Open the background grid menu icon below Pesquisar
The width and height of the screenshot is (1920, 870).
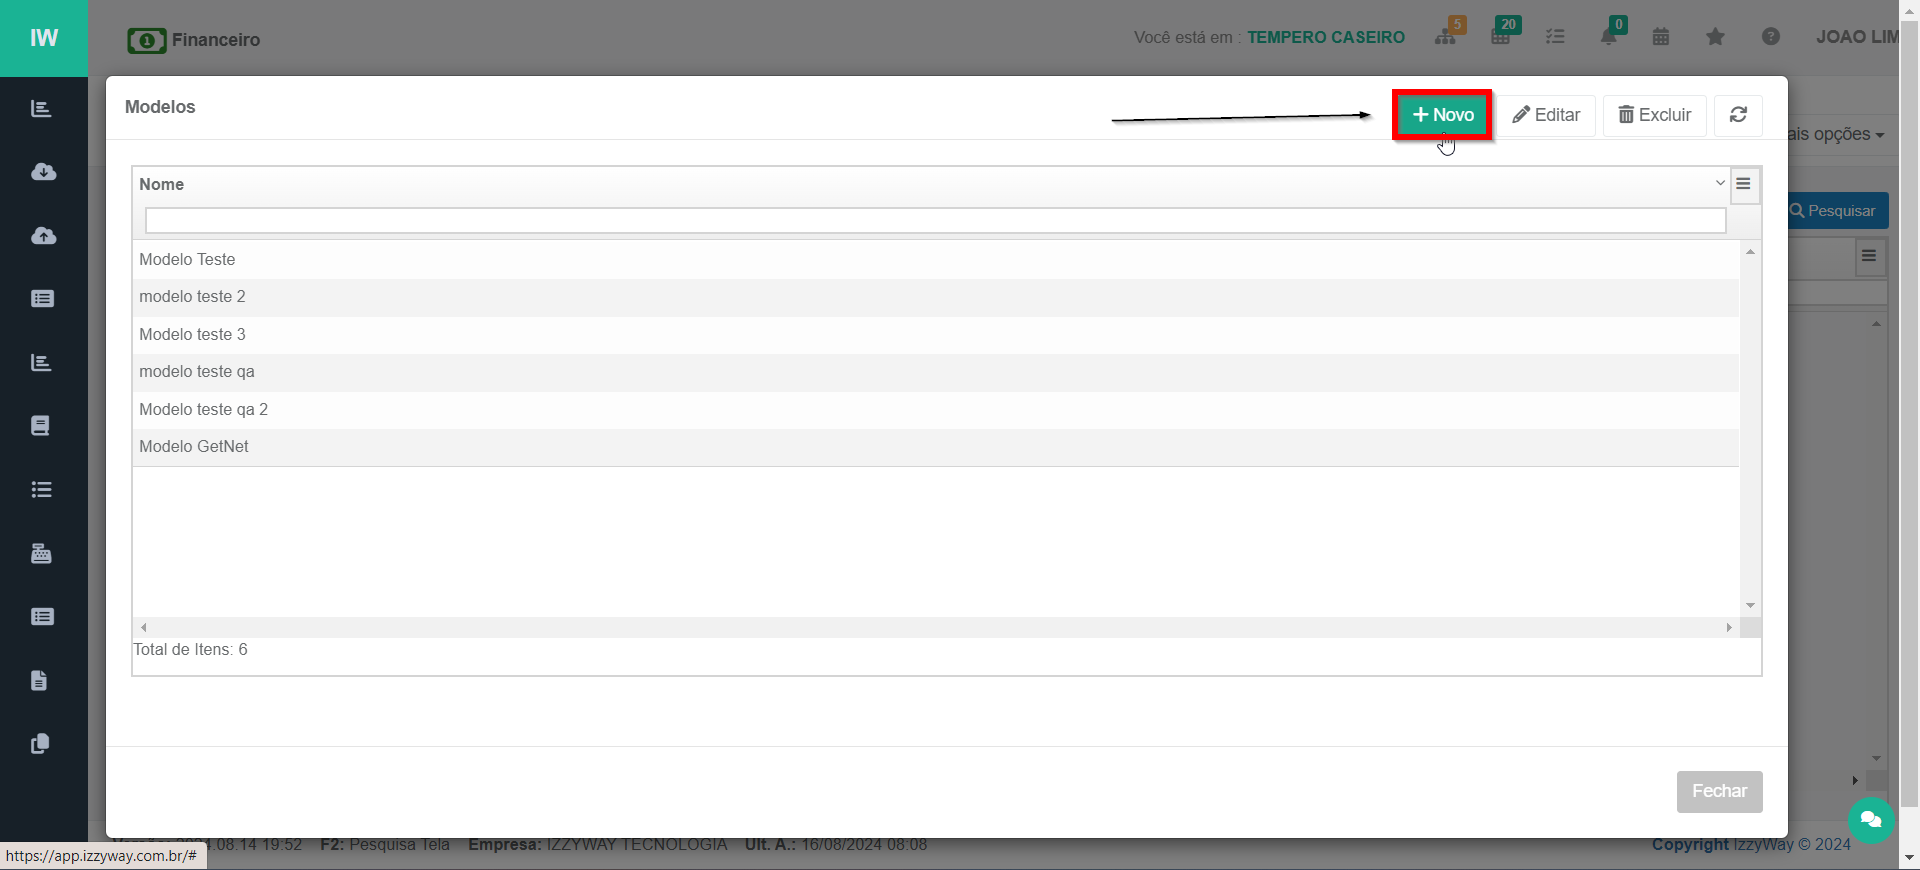pos(1869,256)
